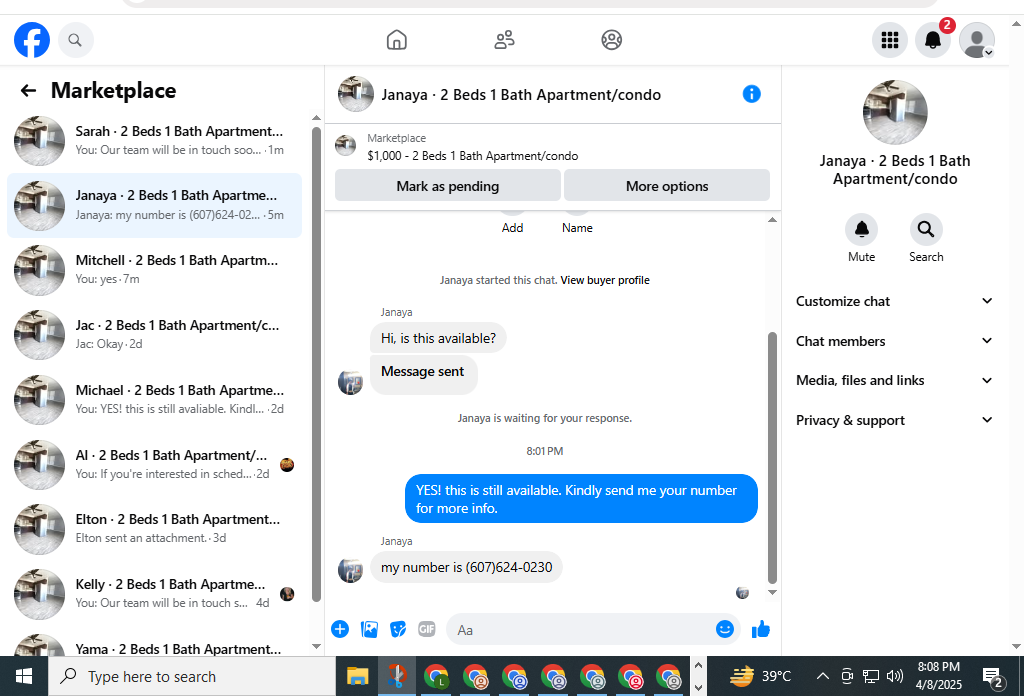Attach a photo using the image icon
The width and height of the screenshot is (1024, 696).
click(x=369, y=629)
